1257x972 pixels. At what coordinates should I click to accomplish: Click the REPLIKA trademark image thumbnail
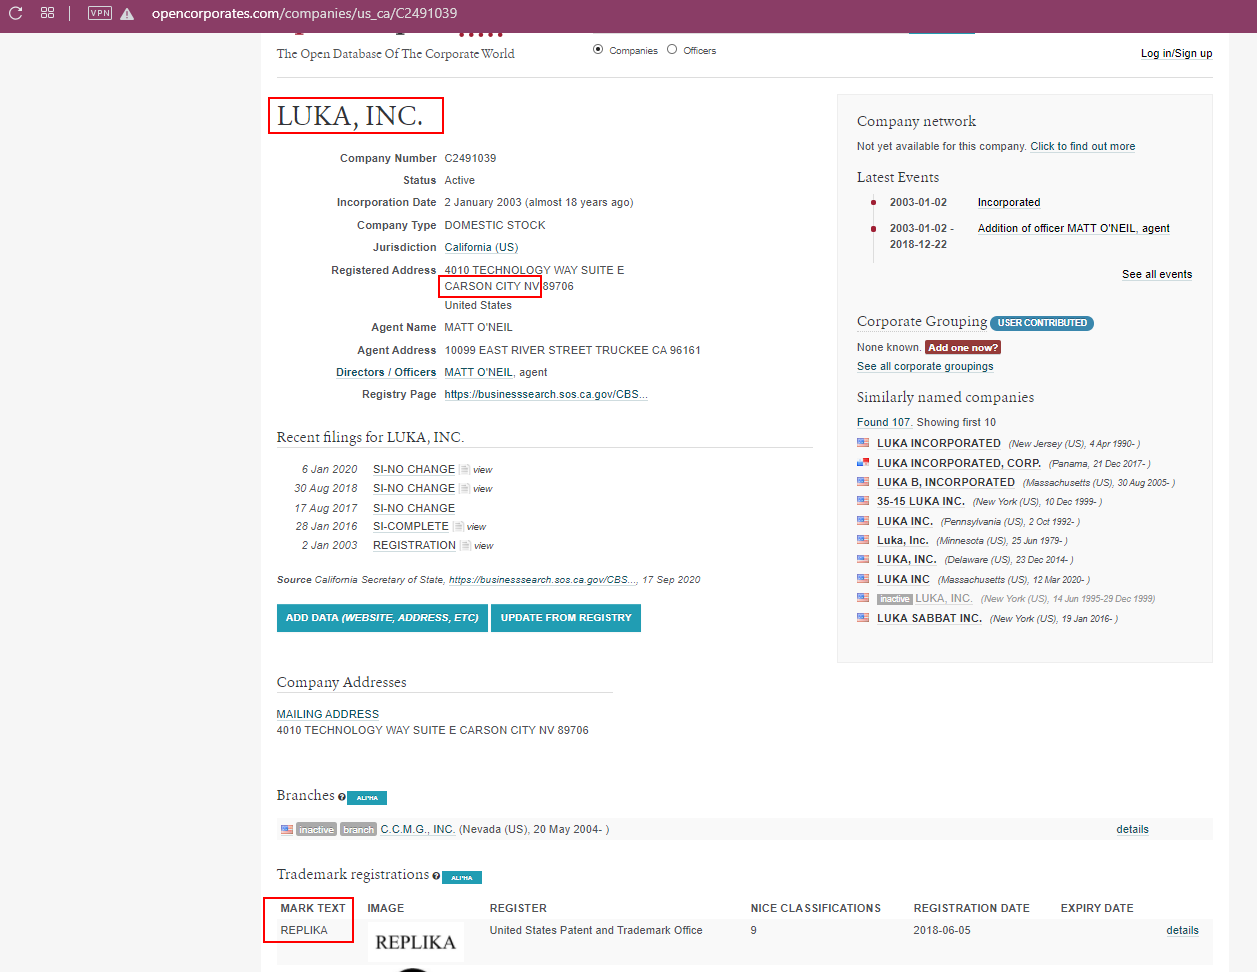415,942
